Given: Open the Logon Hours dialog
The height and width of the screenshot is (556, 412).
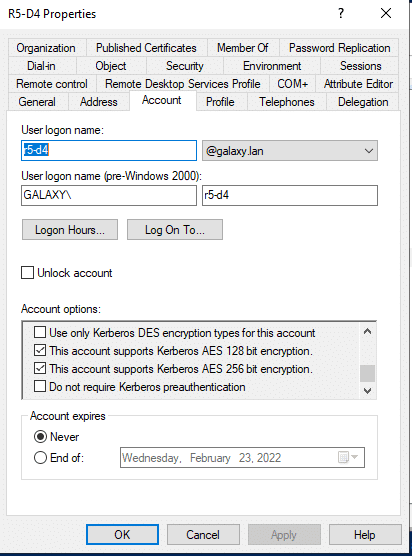Looking at the screenshot, I should (x=70, y=230).
